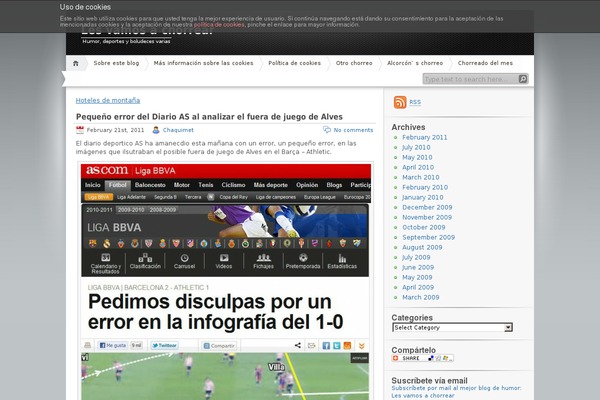This screenshot has height=400, width=600.
Task: Click the home icon in navigation bar
Action: [75, 63]
